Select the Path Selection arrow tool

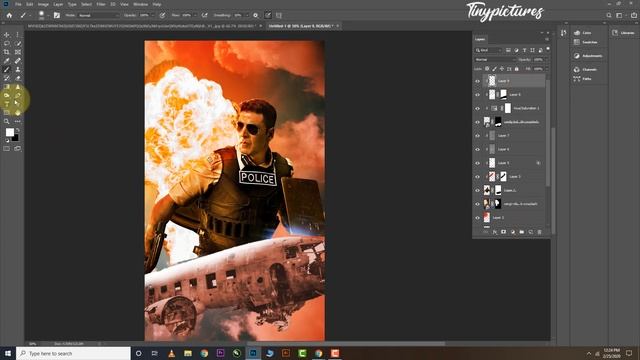18,104
